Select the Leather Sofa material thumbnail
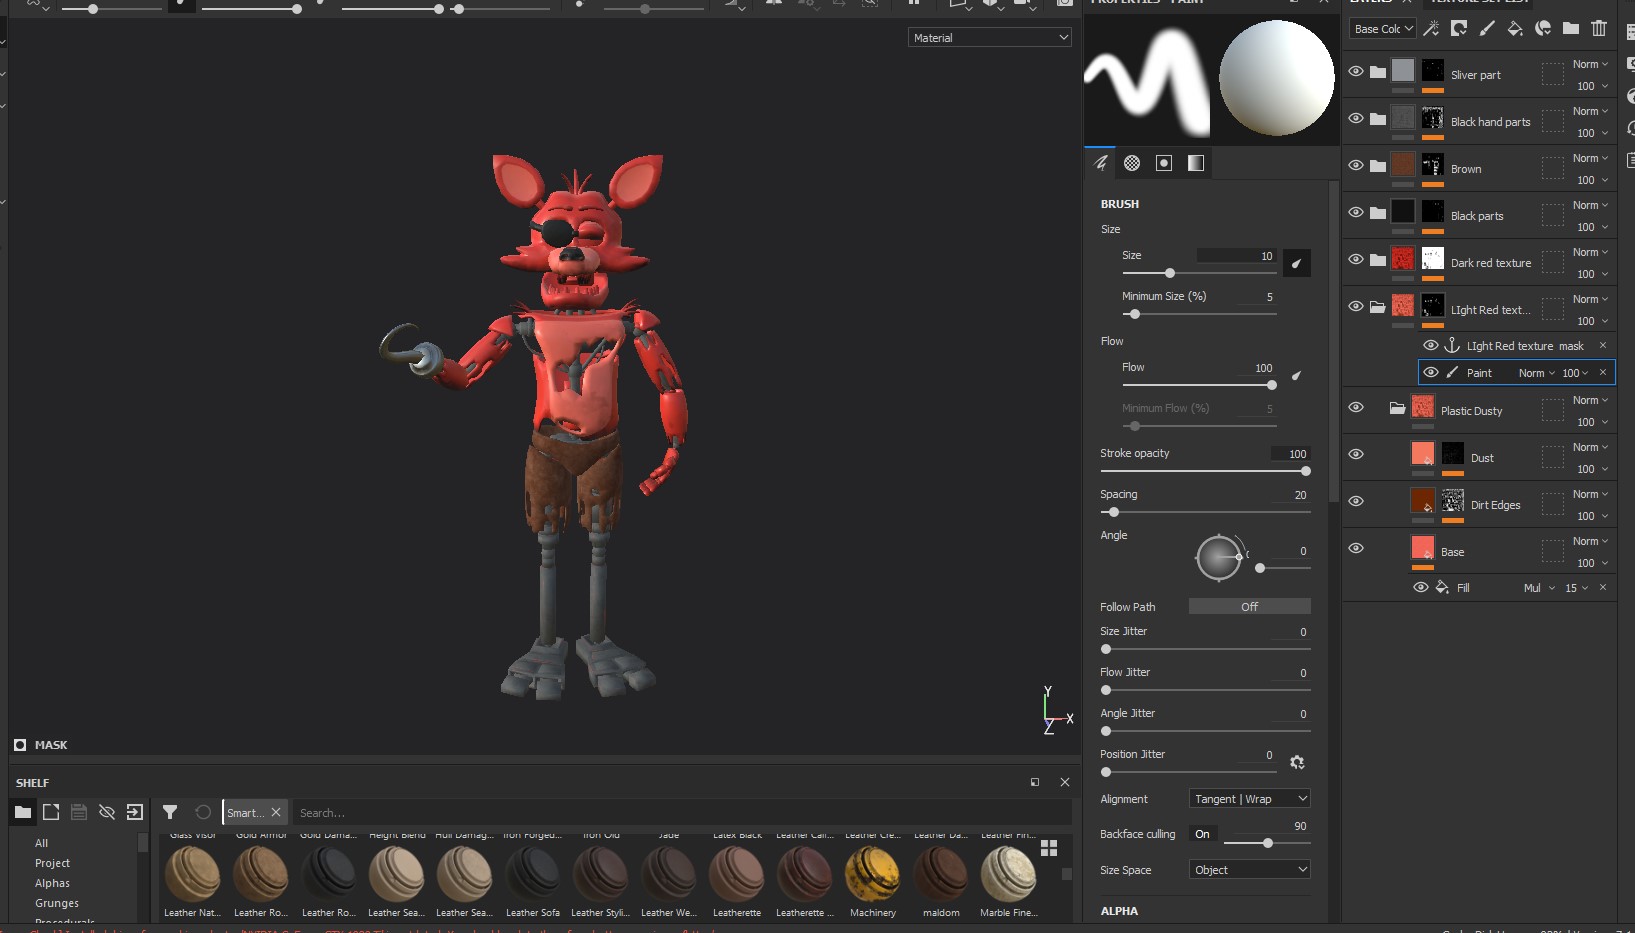1635x933 pixels. (533, 873)
